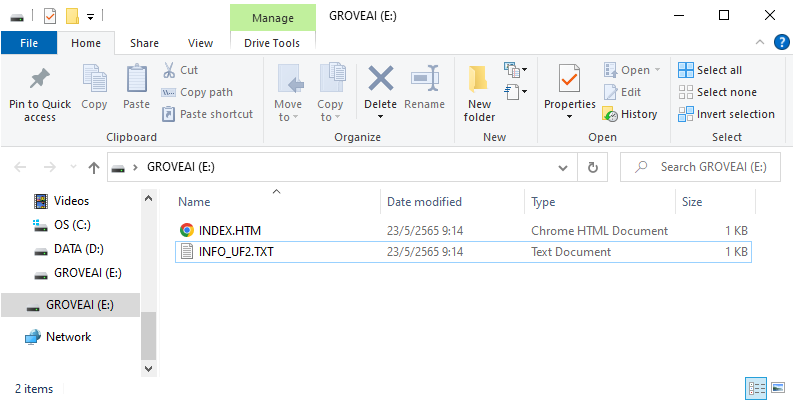This screenshot has width=794, height=401.
Task: Collapse the ribbon with chevron arrow
Action: (760, 43)
